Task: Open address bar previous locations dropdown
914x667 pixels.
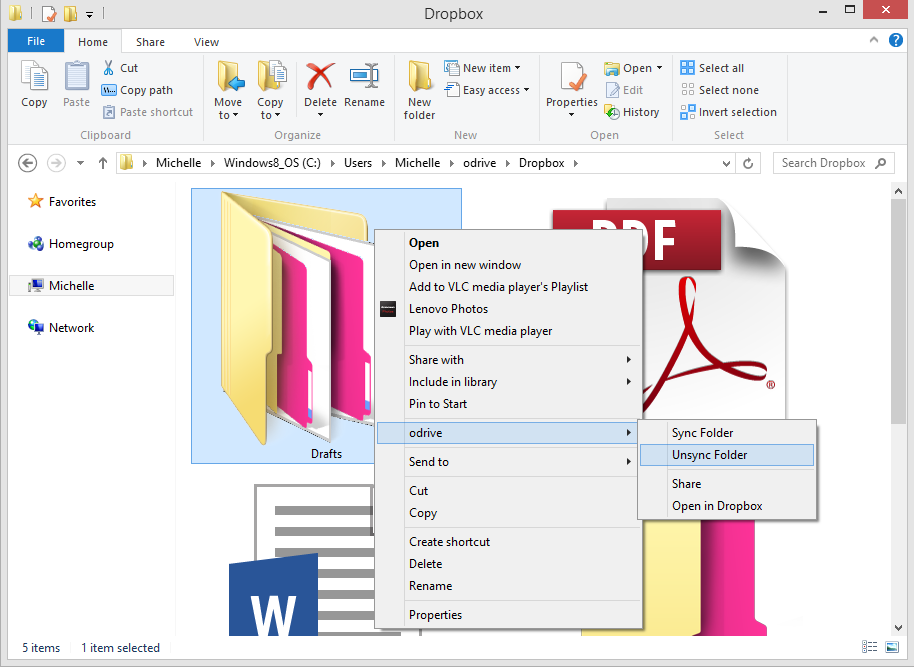Action: pyautogui.click(x=726, y=163)
